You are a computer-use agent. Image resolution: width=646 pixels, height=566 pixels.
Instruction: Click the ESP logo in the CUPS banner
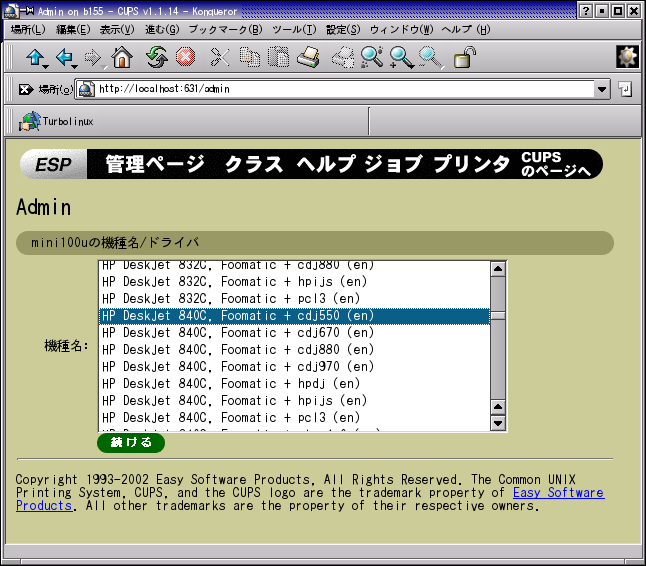click(x=54, y=164)
